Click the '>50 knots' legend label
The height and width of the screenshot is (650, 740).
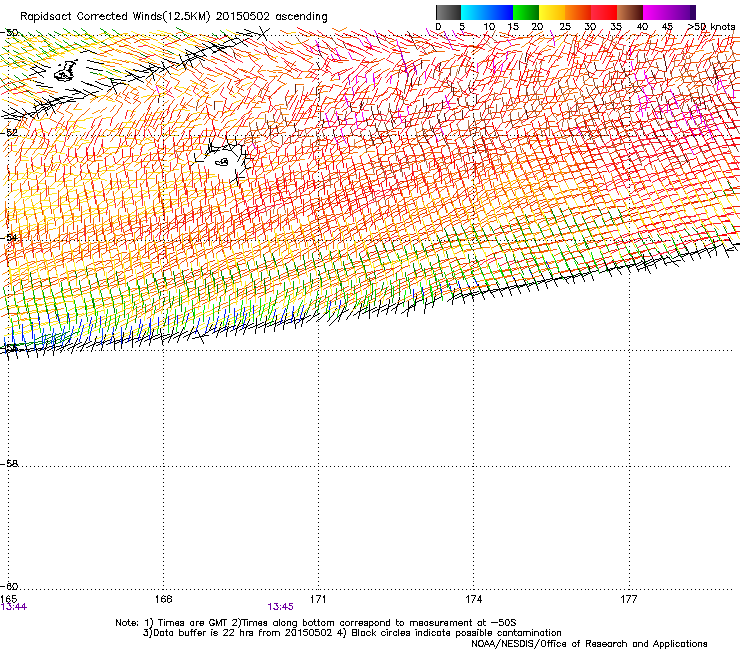711,27
